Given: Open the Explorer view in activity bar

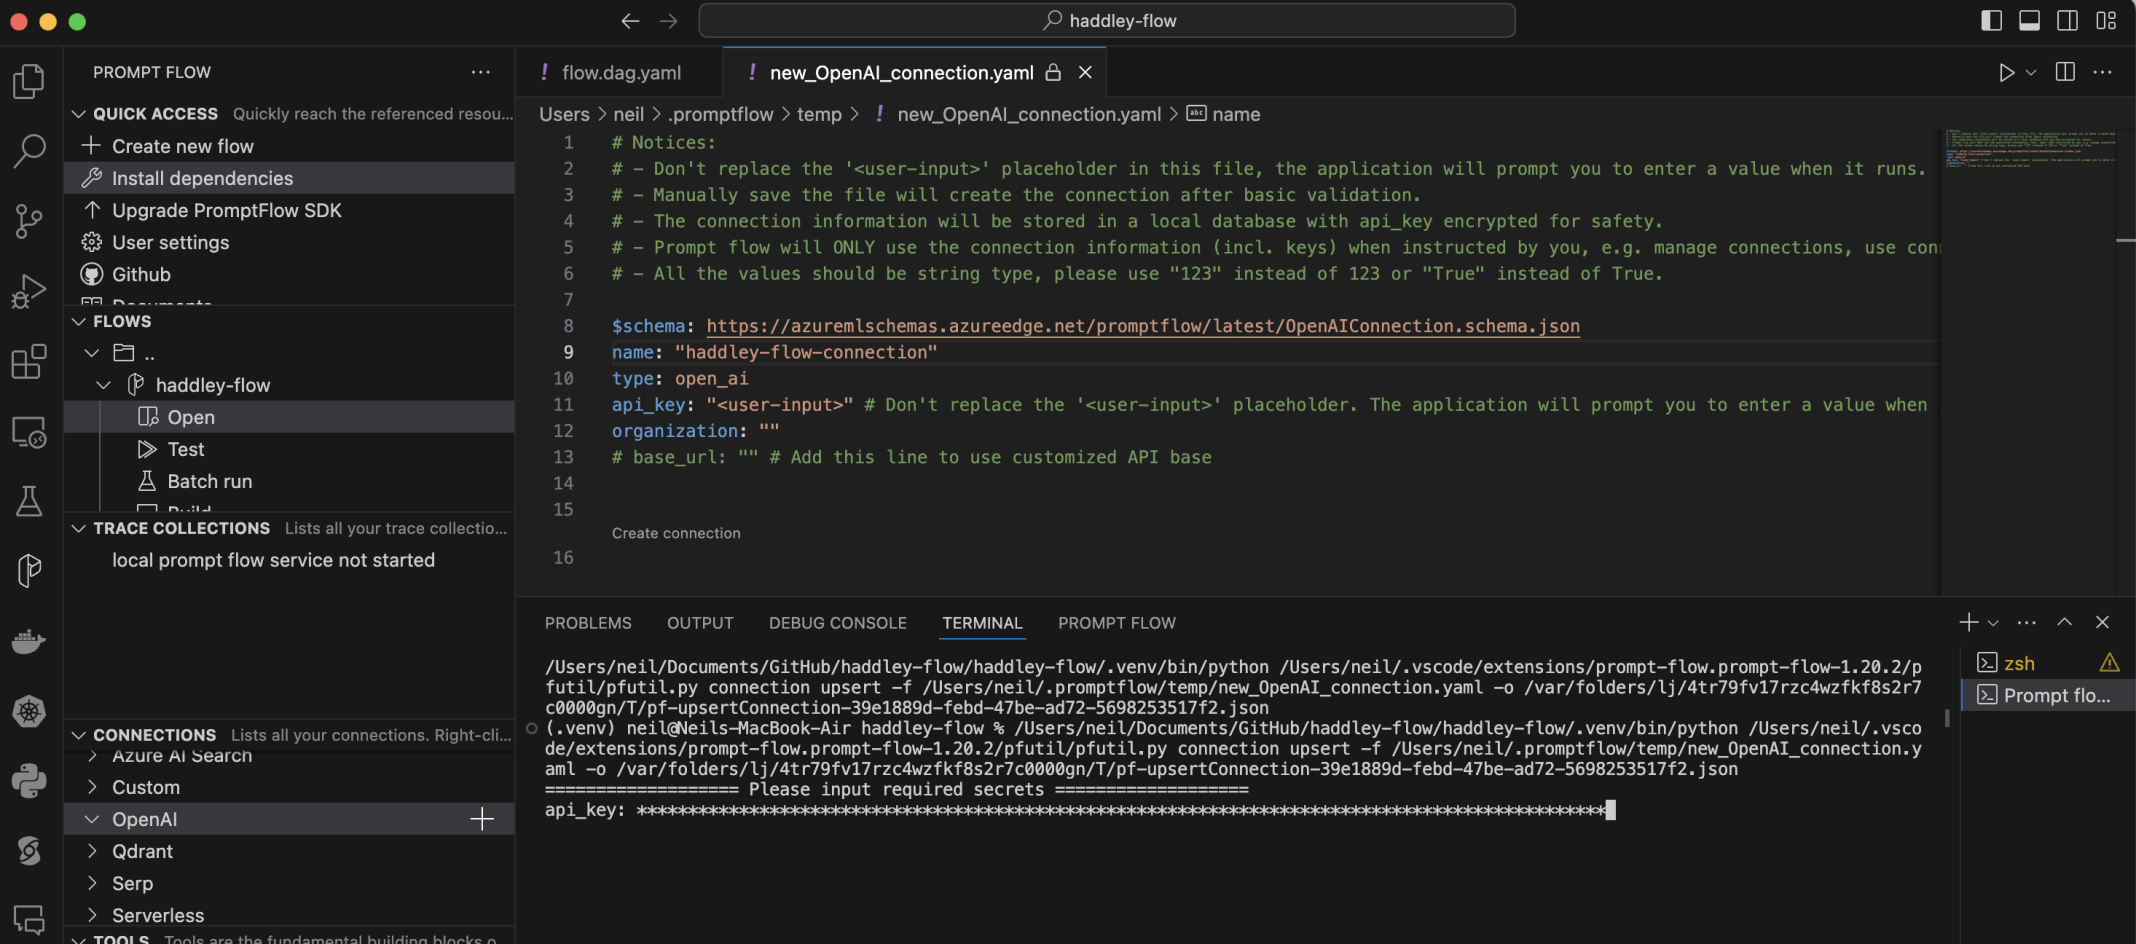Looking at the screenshot, I should [x=29, y=82].
